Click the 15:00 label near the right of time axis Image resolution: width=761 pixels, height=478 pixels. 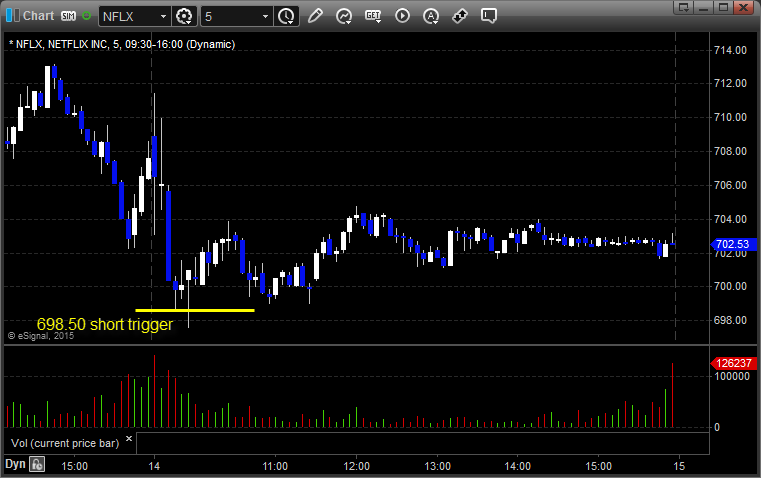598,466
